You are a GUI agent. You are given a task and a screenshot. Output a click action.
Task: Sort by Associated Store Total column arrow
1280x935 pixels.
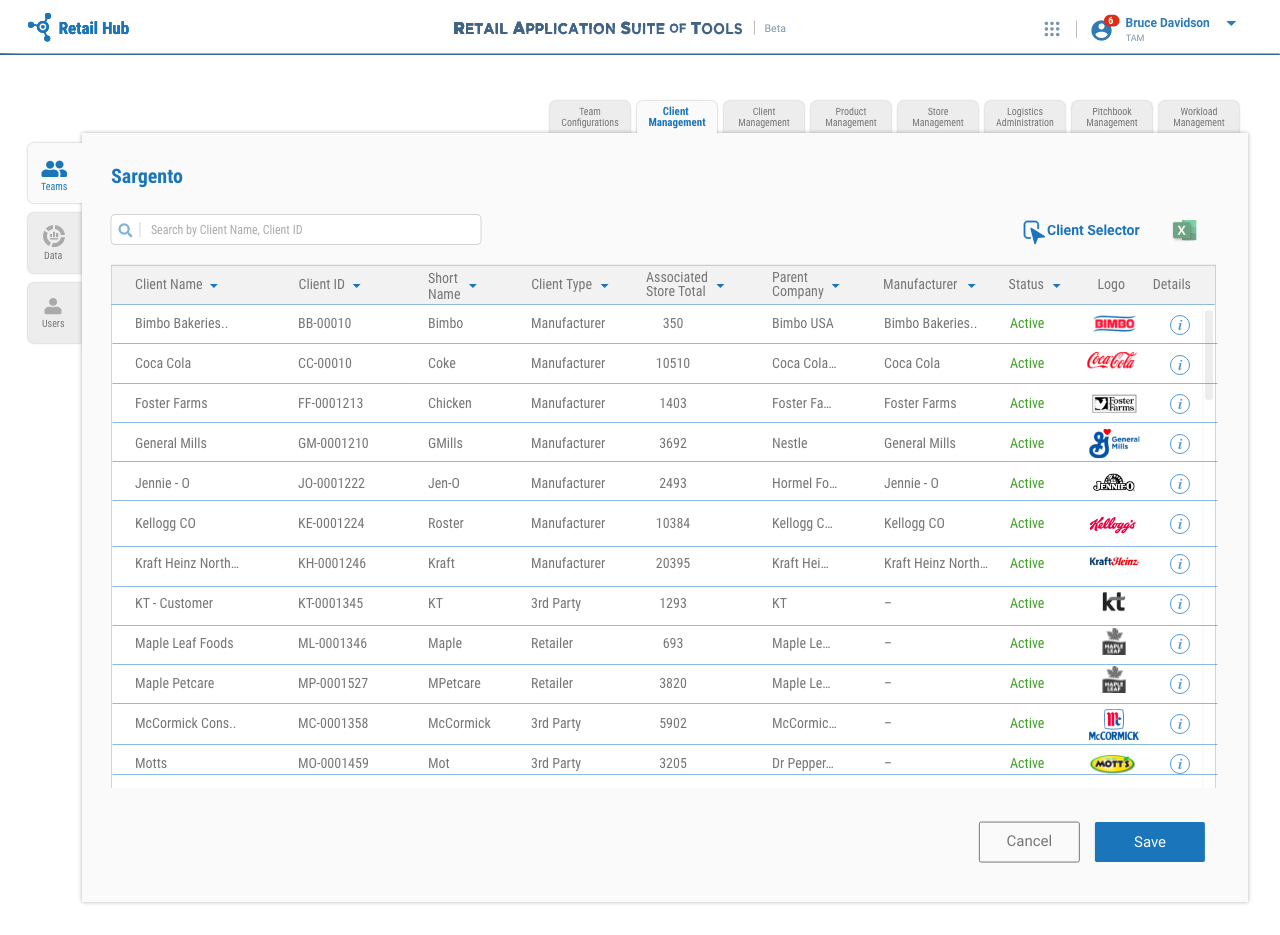720,286
